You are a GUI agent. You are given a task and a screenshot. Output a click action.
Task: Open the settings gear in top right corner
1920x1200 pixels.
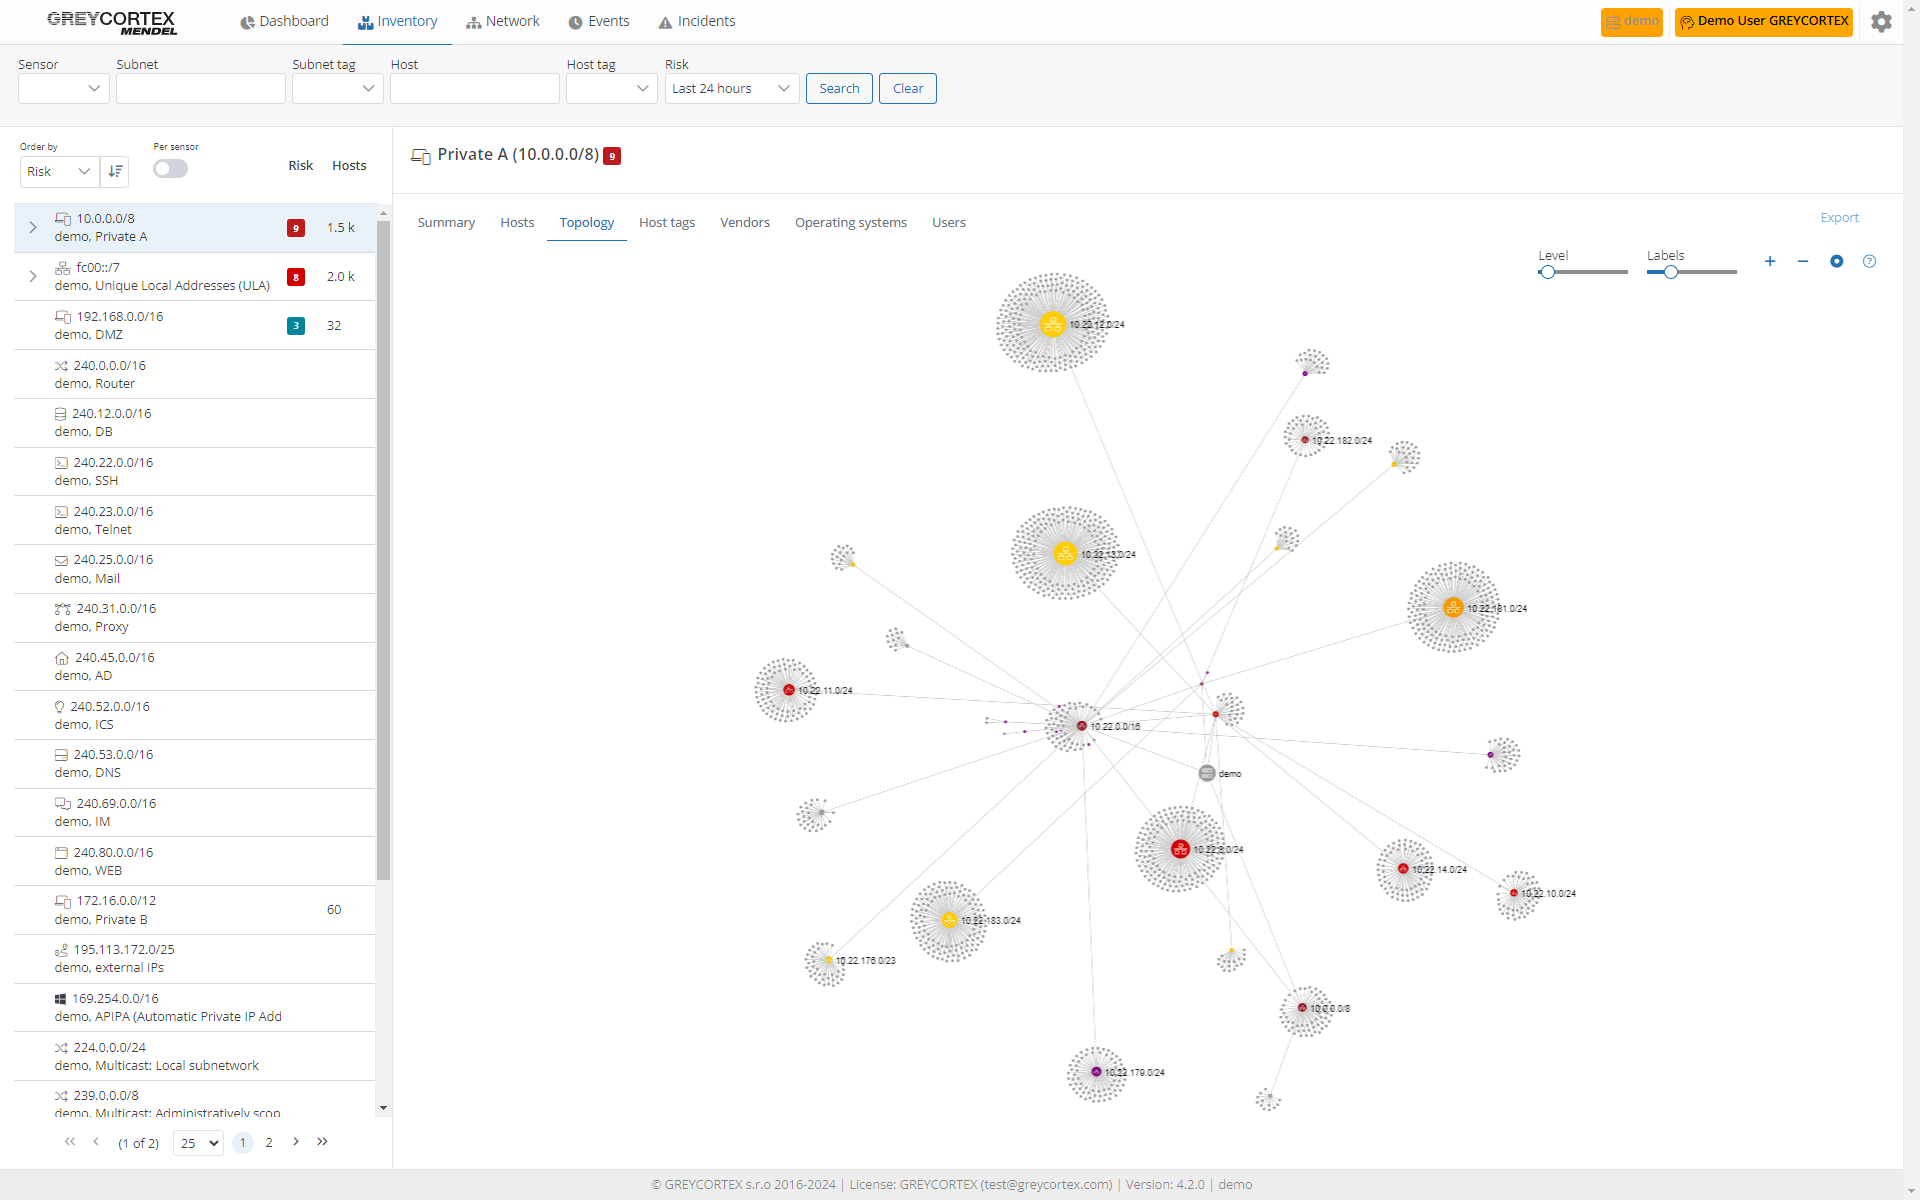[x=1881, y=21]
